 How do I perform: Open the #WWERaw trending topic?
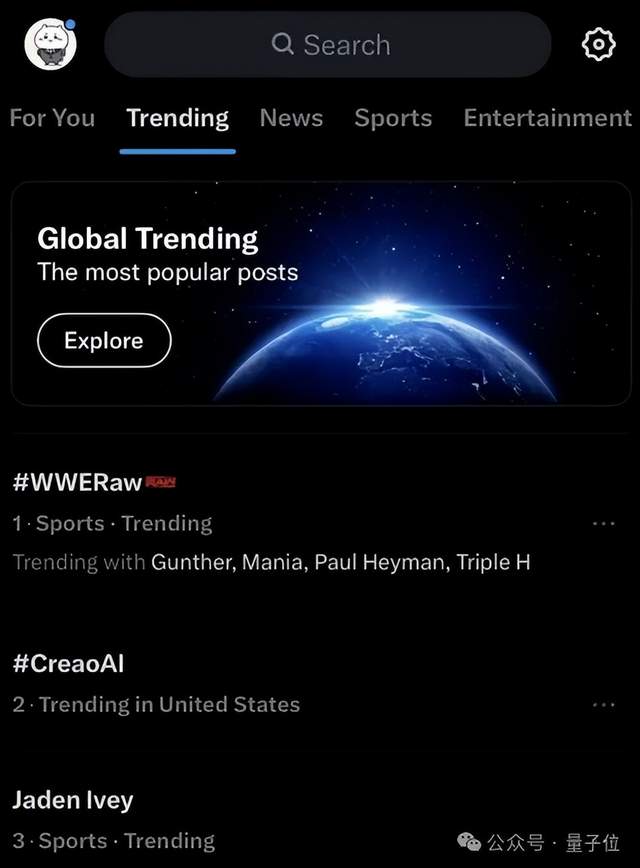click(78, 483)
